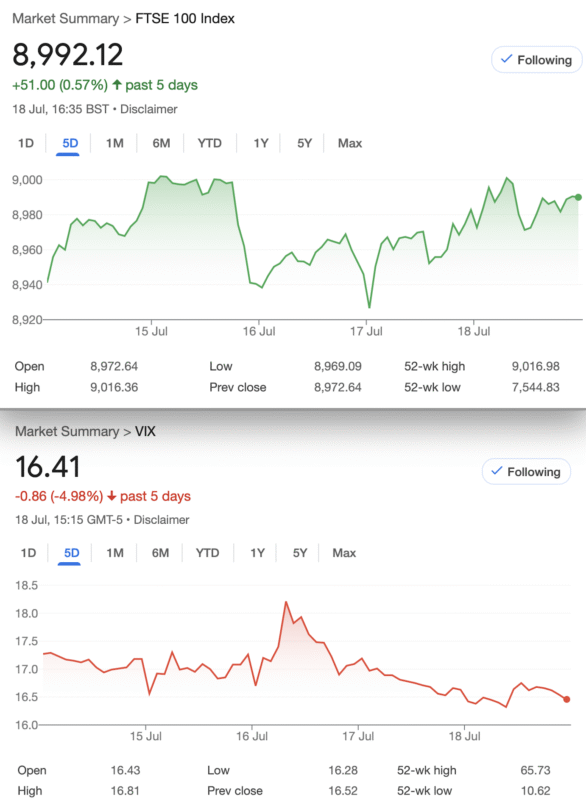Click the FTSE 100 Index title
The height and width of the screenshot is (800, 586).
(x=185, y=19)
